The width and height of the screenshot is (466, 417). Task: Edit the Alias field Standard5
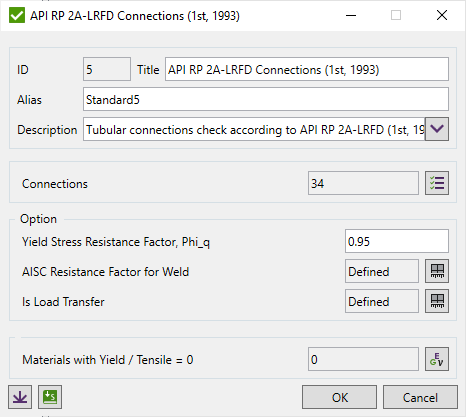pyautogui.click(x=266, y=99)
